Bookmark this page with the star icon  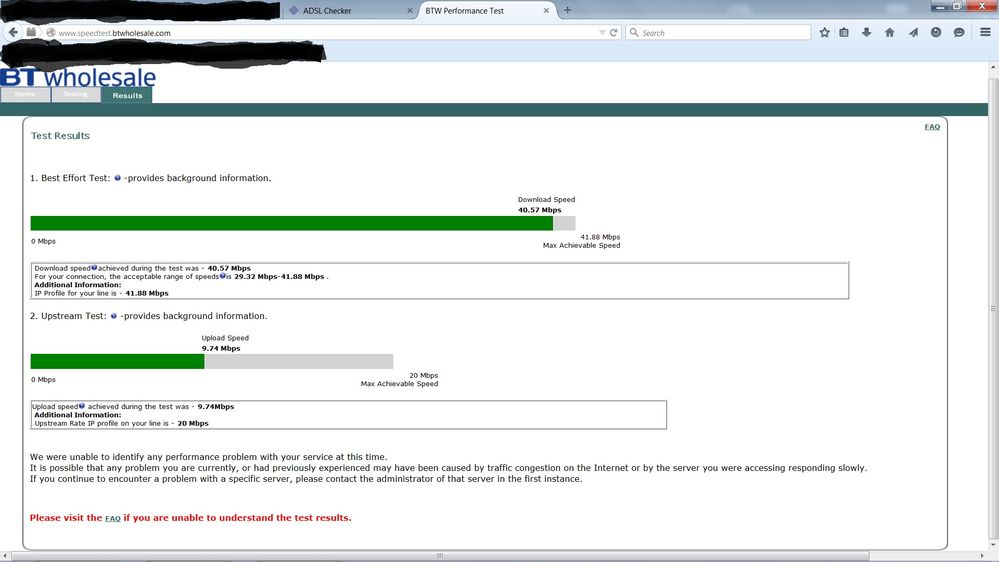(824, 32)
